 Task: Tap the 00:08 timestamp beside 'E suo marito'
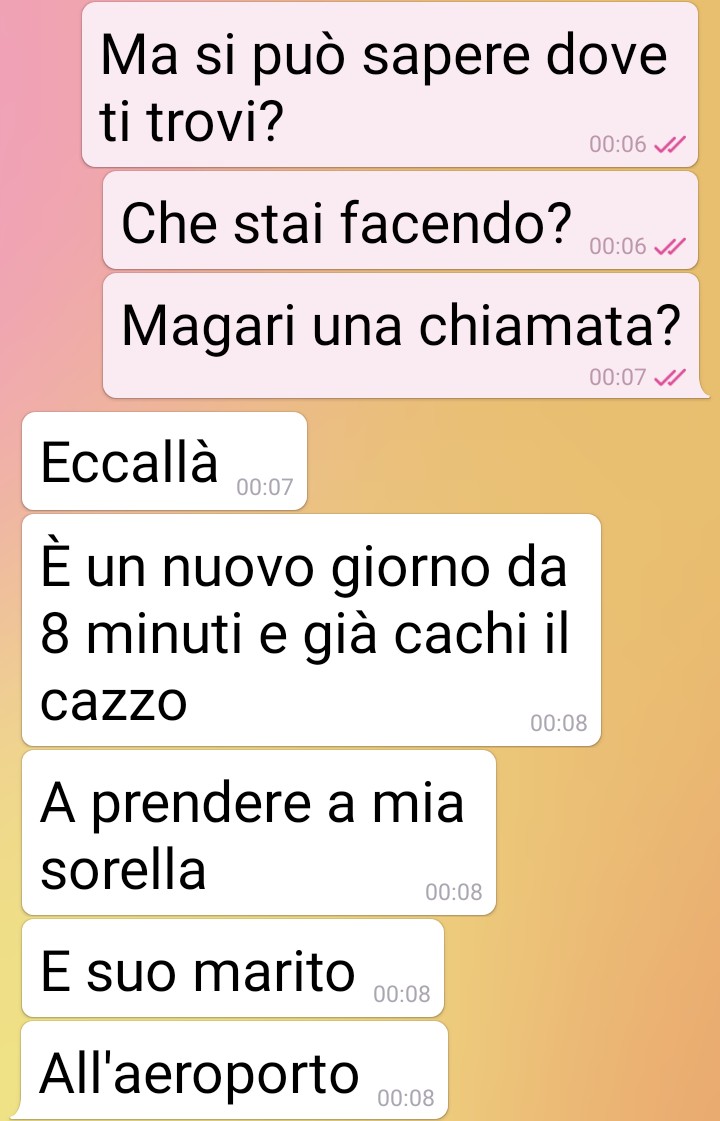(x=402, y=994)
